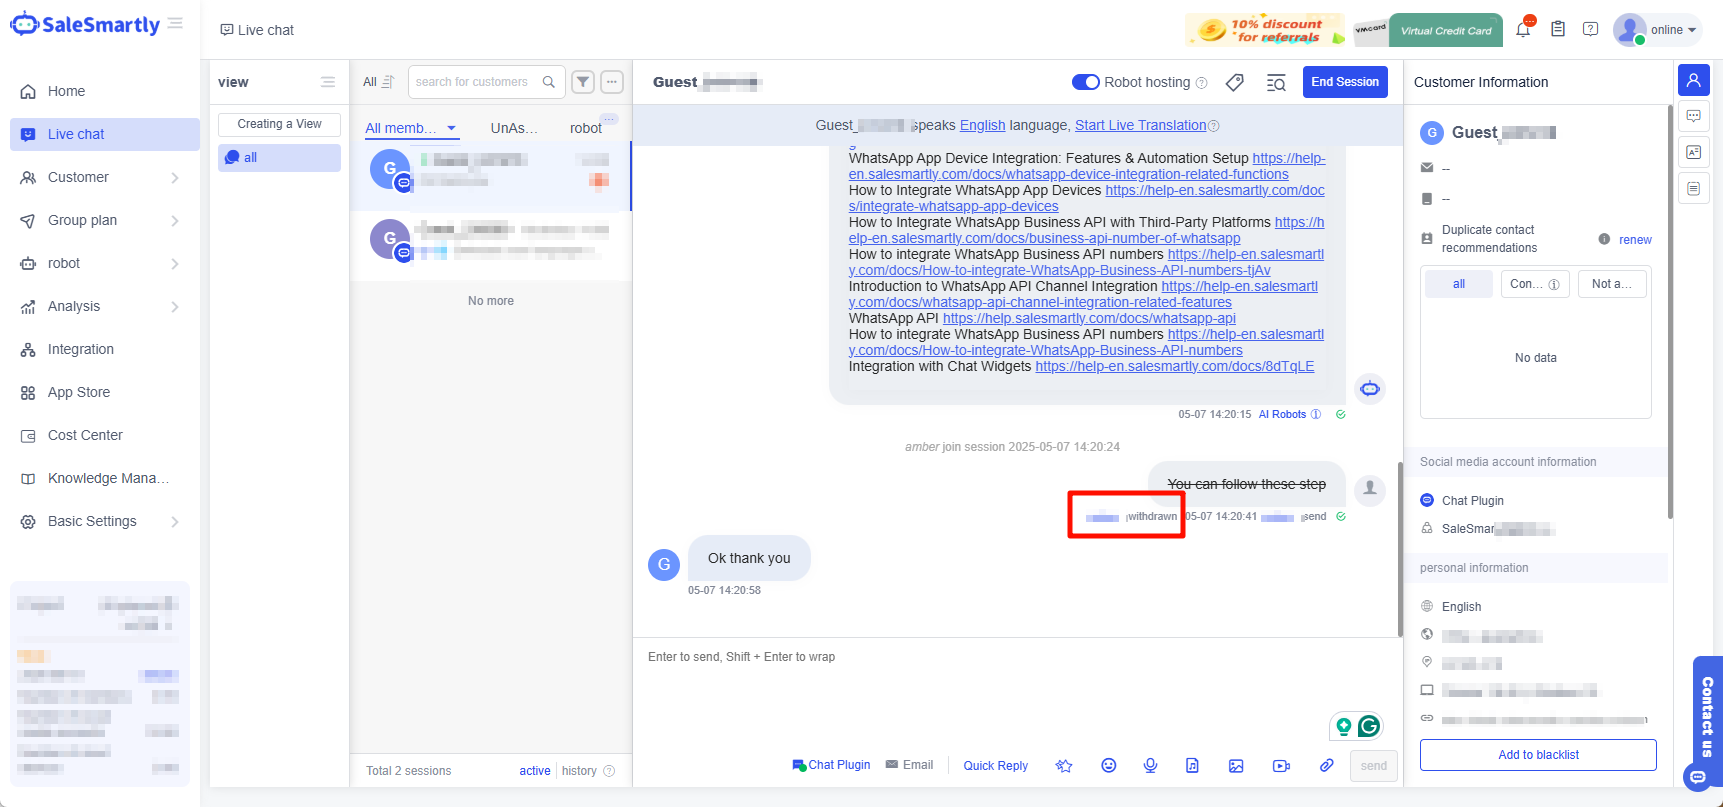
Task: Open Chat Widgets integration docs link
Action: click(1175, 366)
